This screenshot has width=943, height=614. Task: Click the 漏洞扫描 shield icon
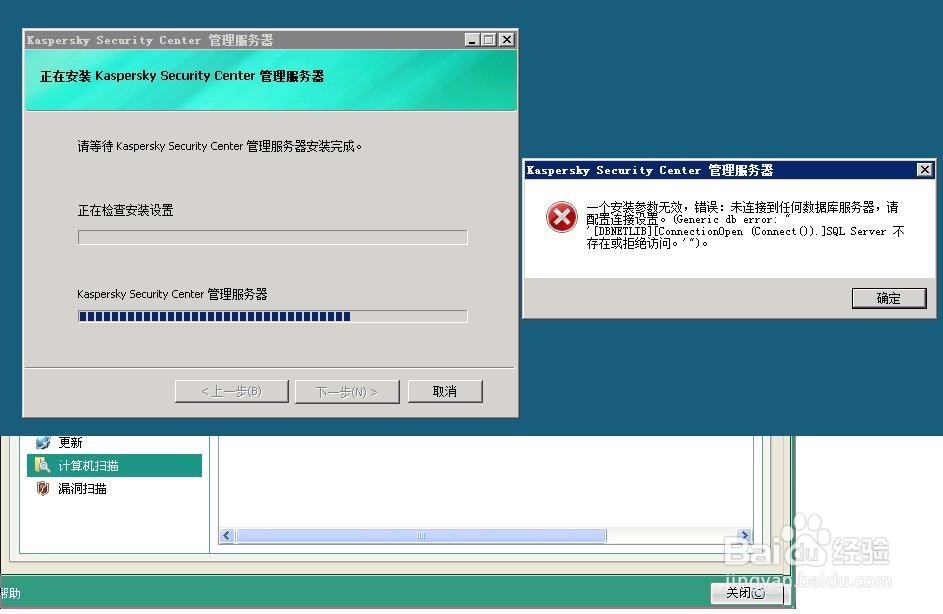pyautogui.click(x=43, y=488)
